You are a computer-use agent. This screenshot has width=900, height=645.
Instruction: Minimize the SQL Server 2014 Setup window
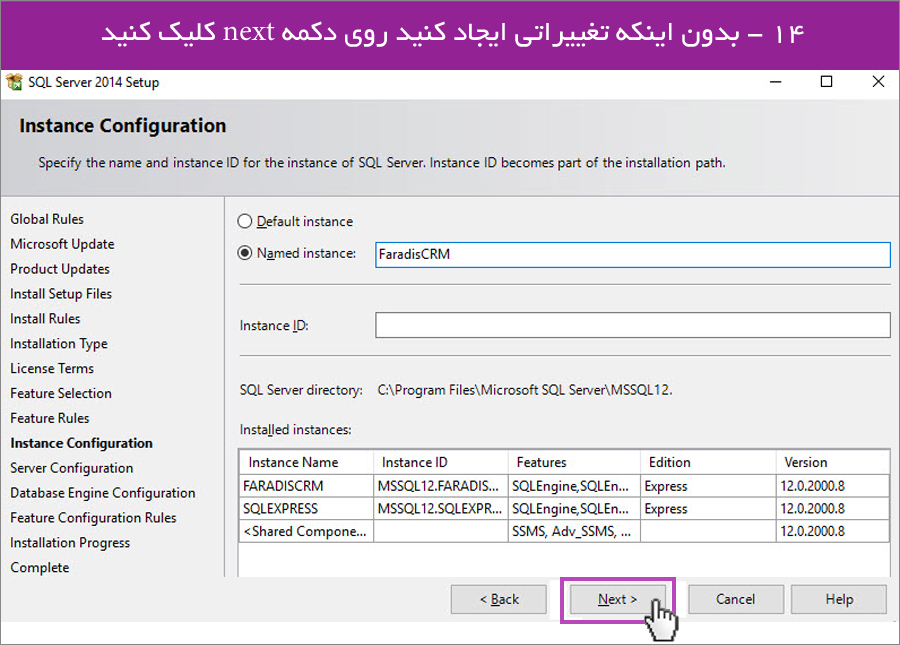pos(775,82)
